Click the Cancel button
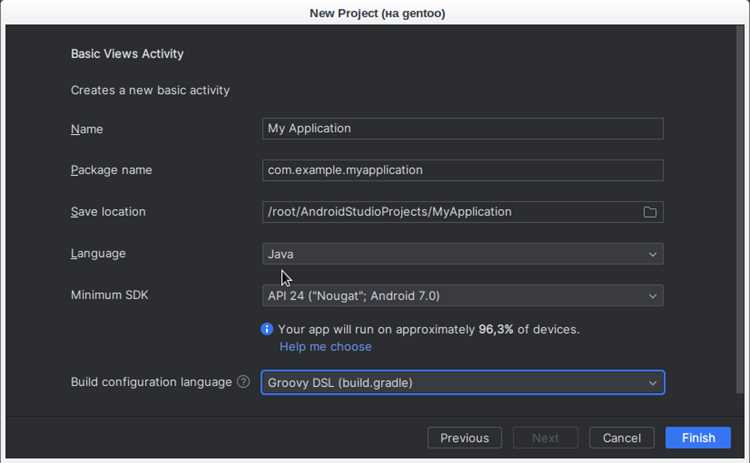The image size is (750, 463). point(621,438)
